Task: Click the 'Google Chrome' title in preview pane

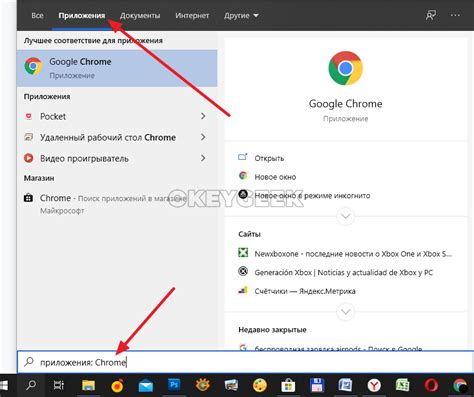Action: pyautogui.click(x=346, y=104)
